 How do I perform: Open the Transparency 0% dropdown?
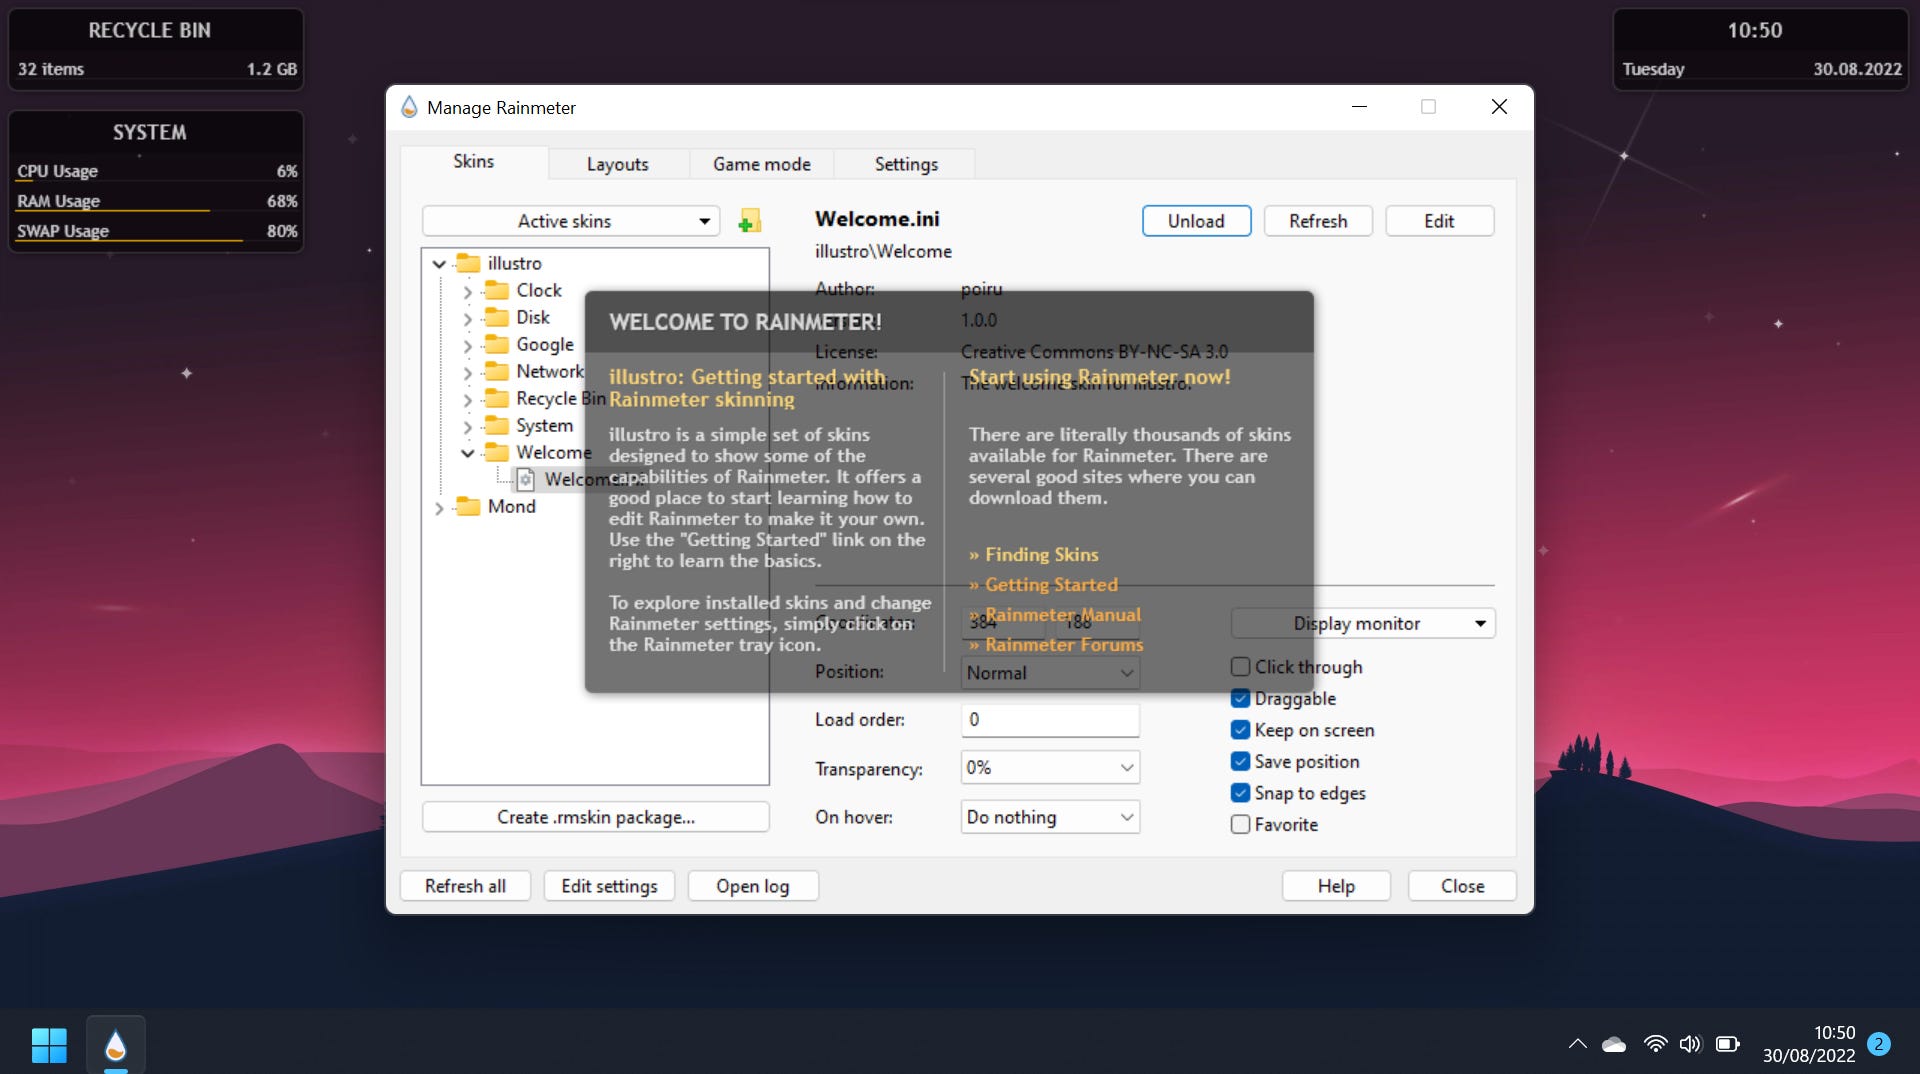click(x=1050, y=767)
